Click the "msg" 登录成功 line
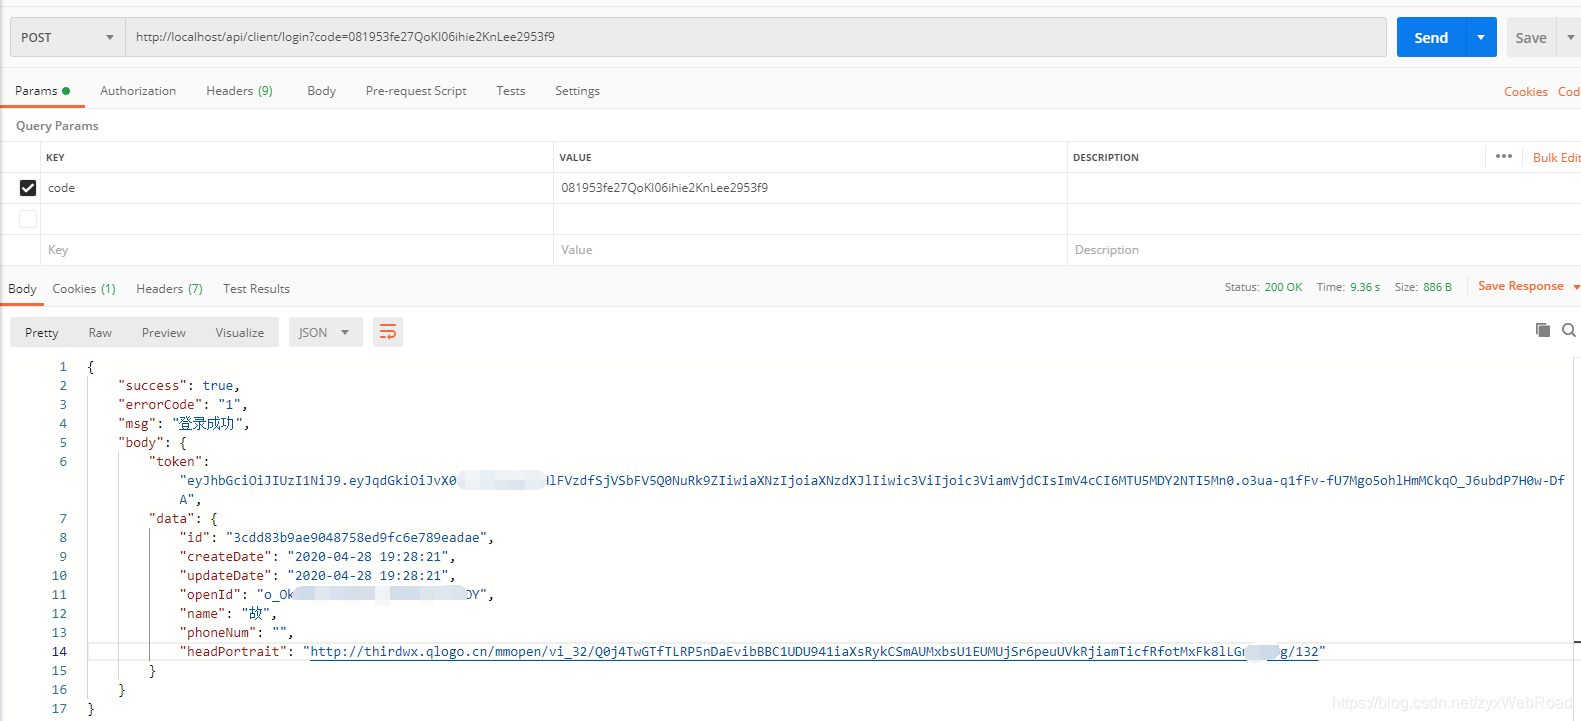Screen dimensions: 1581x721 tap(184, 424)
